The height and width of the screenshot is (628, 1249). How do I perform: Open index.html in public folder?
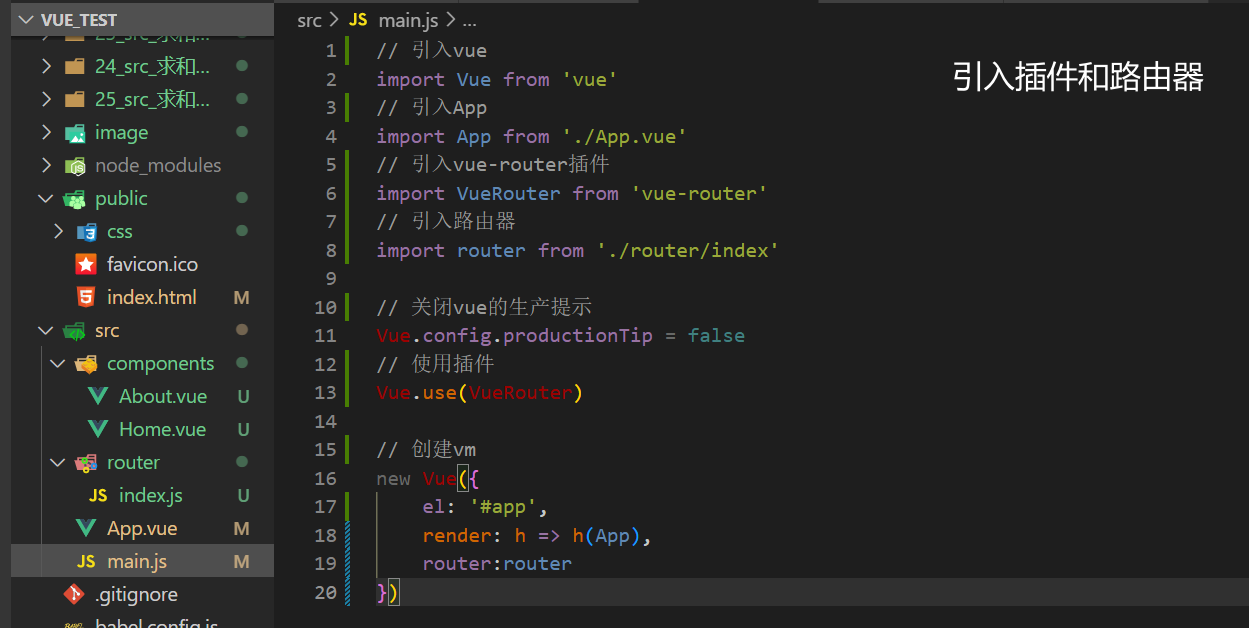coord(152,297)
